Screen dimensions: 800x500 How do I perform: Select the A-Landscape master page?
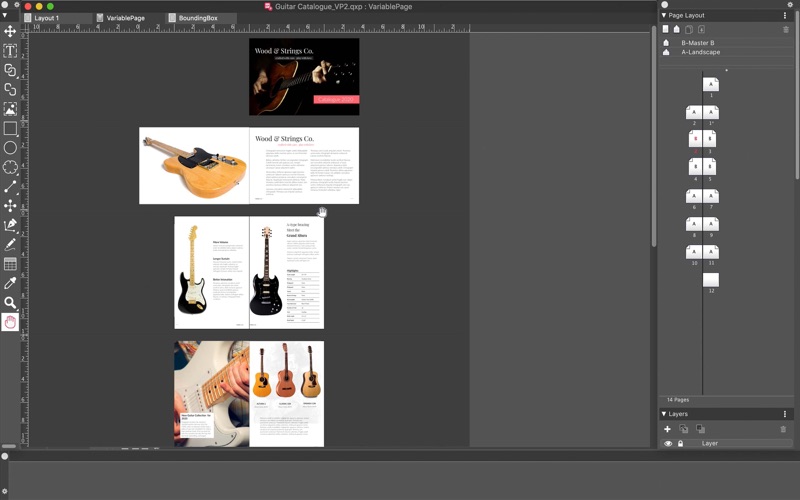coord(700,52)
